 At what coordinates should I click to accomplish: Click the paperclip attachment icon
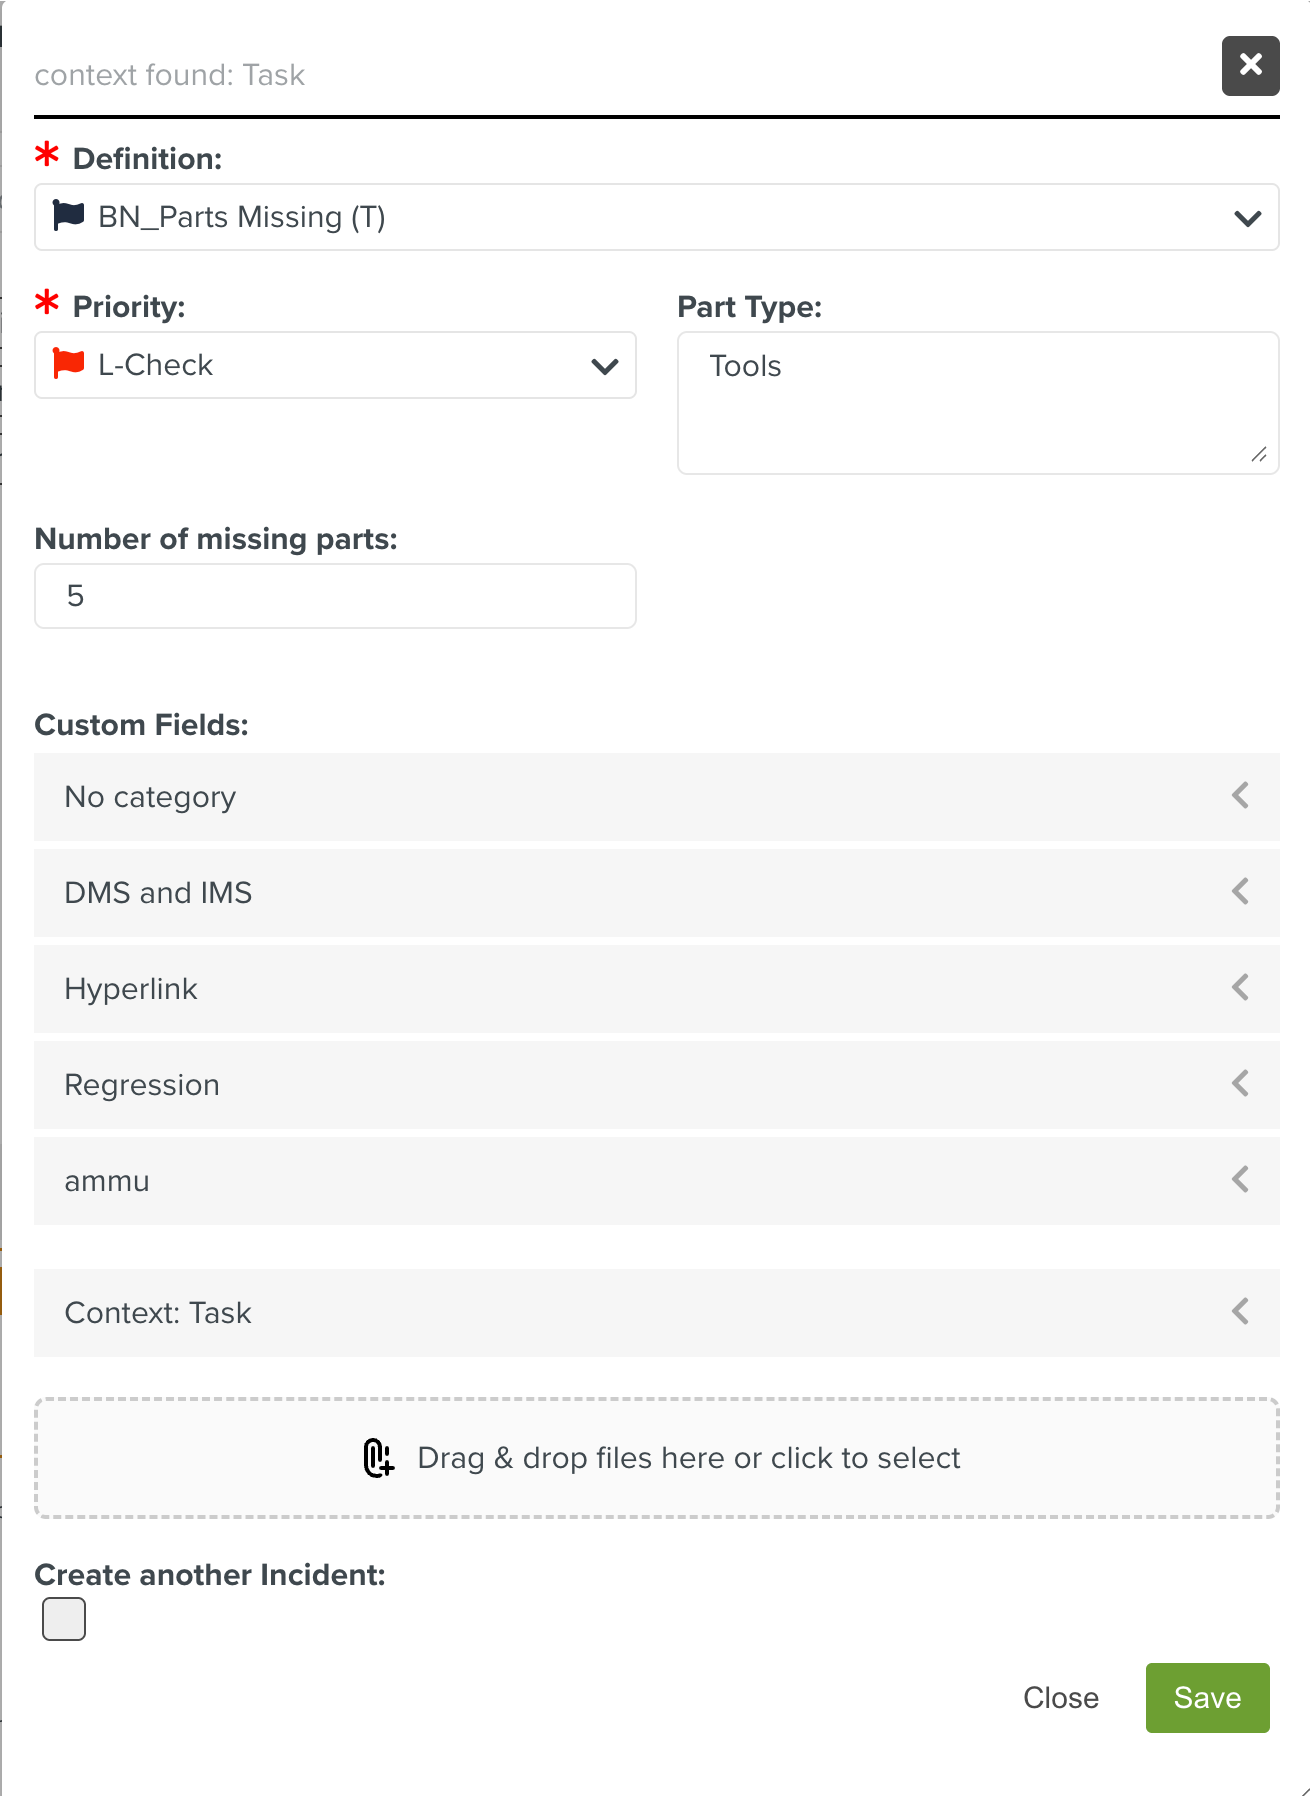(x=378, y=1458)
